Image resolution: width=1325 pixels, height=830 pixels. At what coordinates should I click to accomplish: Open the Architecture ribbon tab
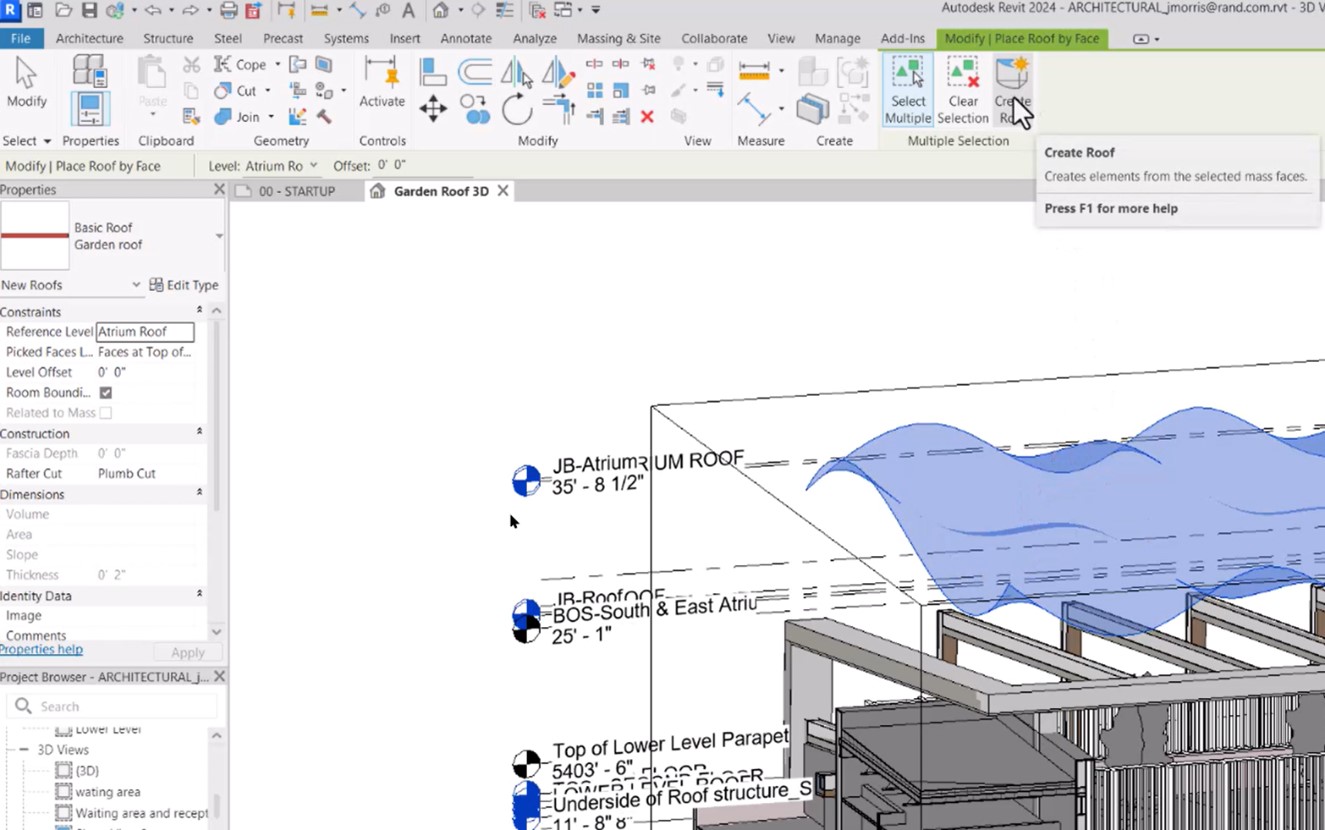pyautogui.click(x=89, y=38)
